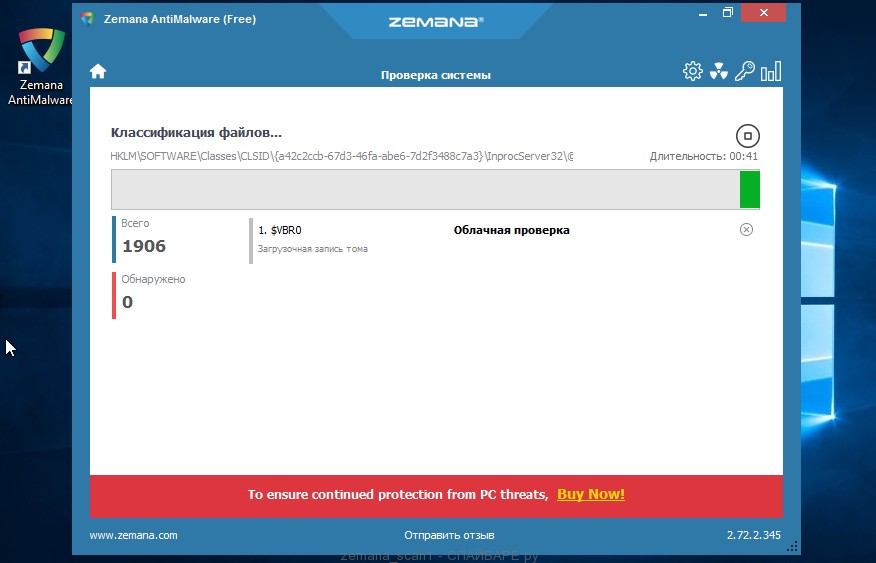
Task: Open reports via the bar chart icon
Action: click(x=771, y=71)
